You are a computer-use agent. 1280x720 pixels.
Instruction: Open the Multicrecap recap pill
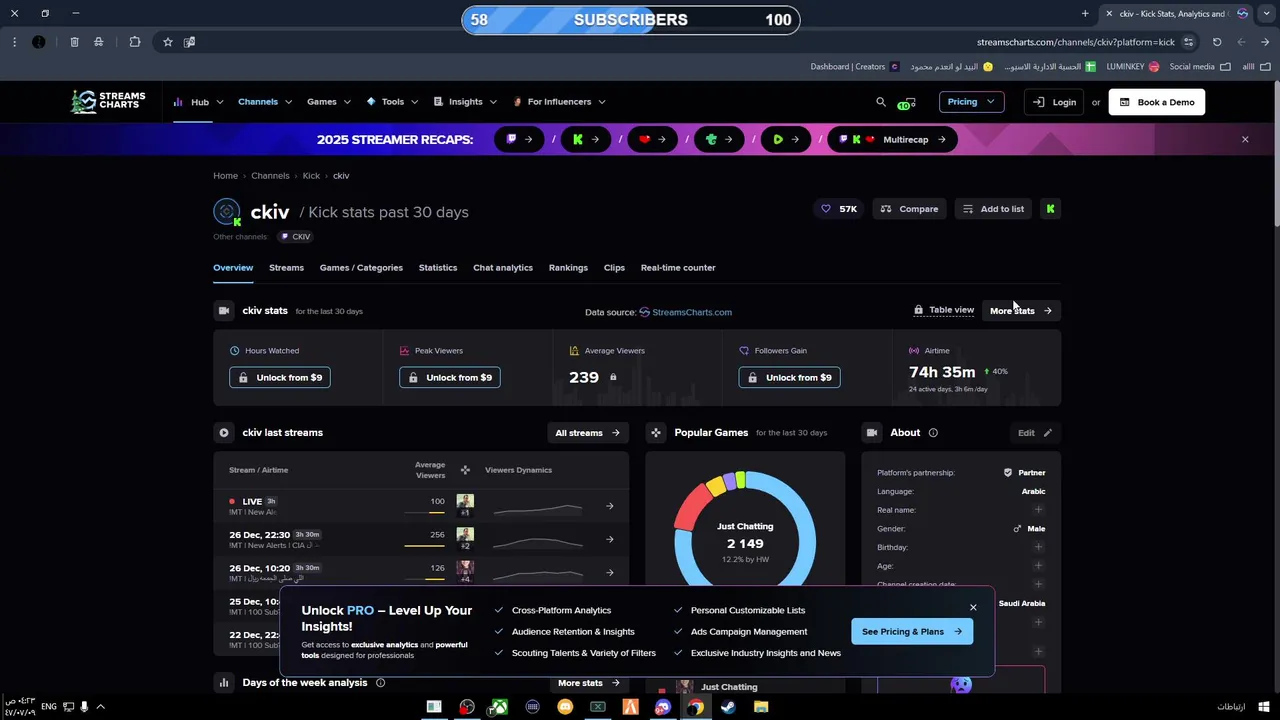click(x=893, y=139)
